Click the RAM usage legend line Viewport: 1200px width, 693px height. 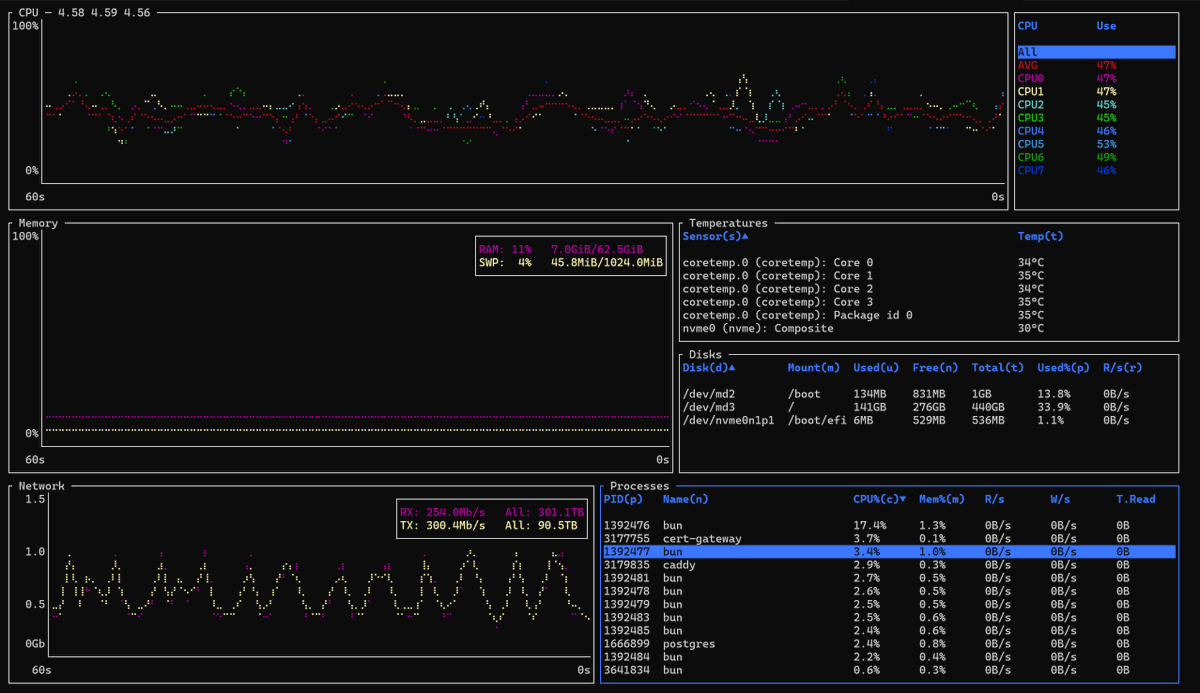pyautogui.click(x=560, y=249)
